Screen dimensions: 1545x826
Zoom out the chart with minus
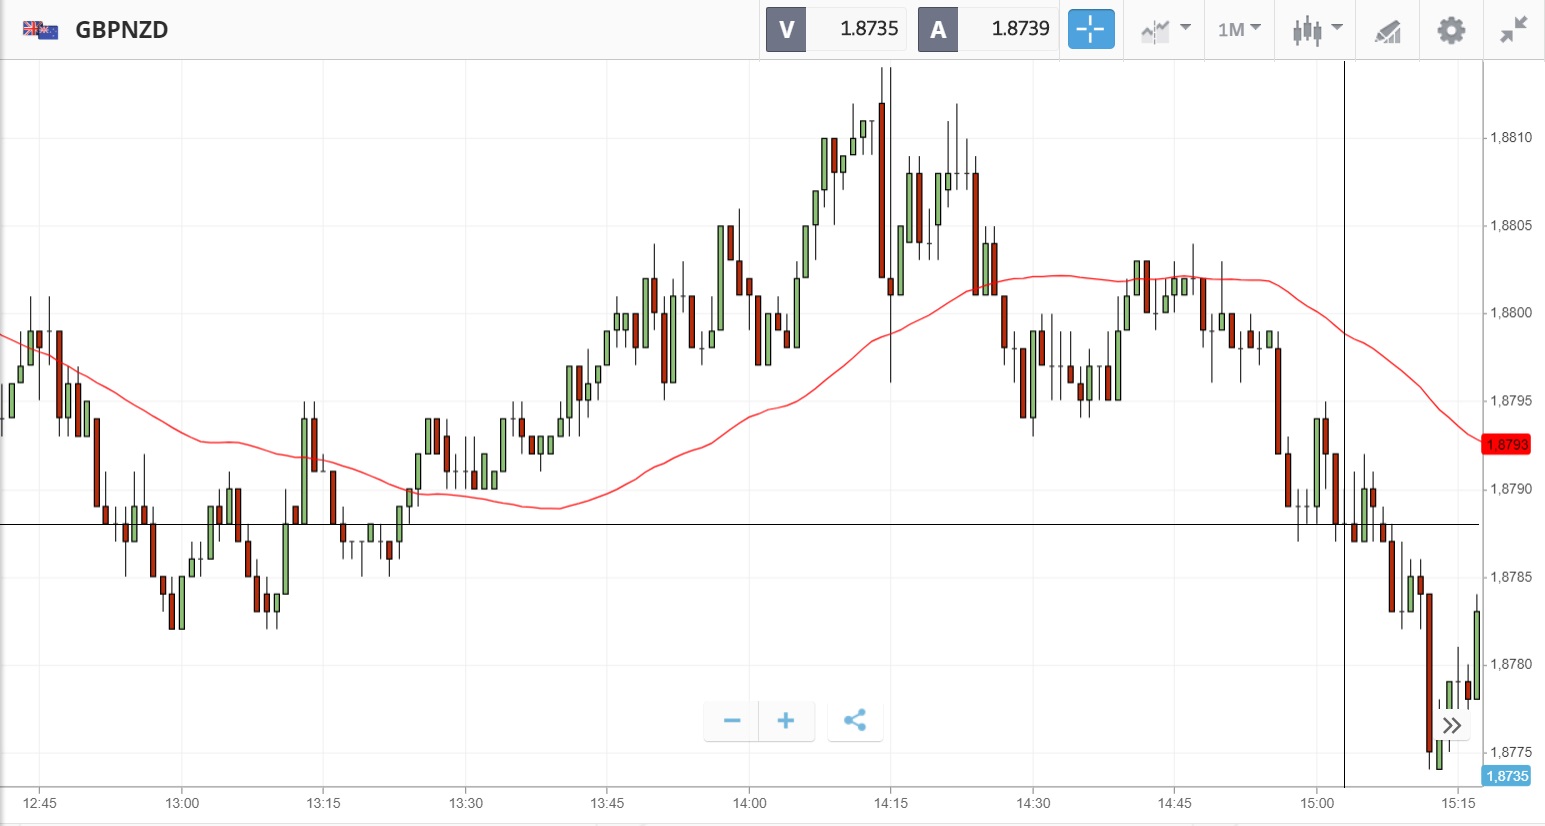(732, 720)
